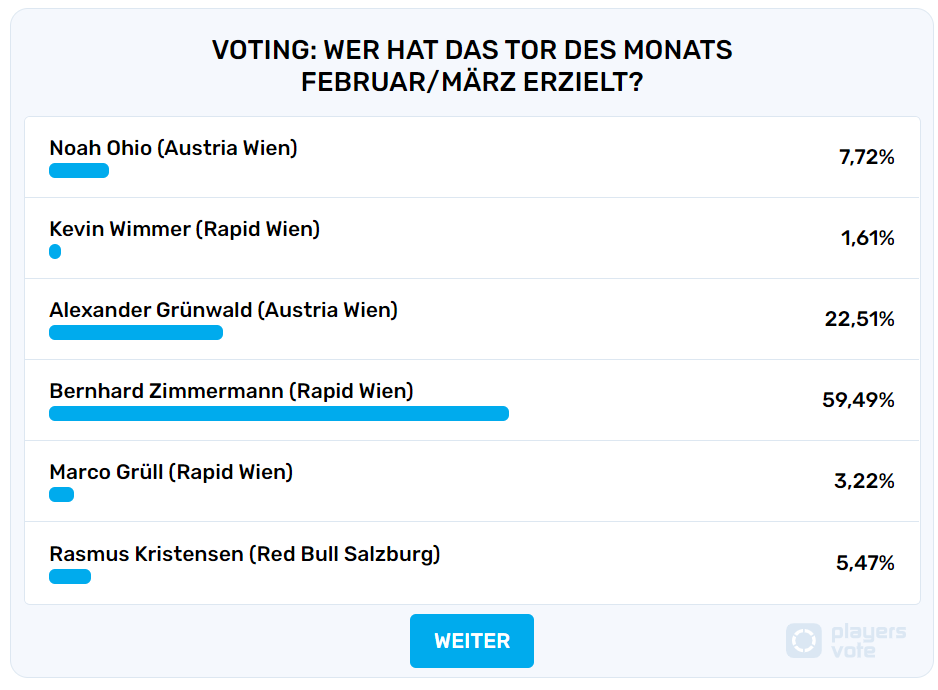This screenshot has width=938, height=690.
Task: Click Kevin Wimmer's small blue bar
Action: (55, 251)
